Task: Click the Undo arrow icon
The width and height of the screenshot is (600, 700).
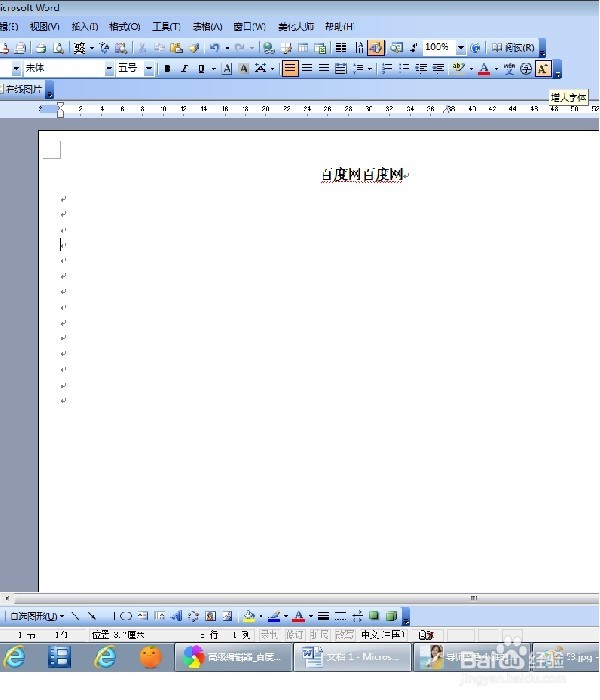Action: (x=214, y=47)
